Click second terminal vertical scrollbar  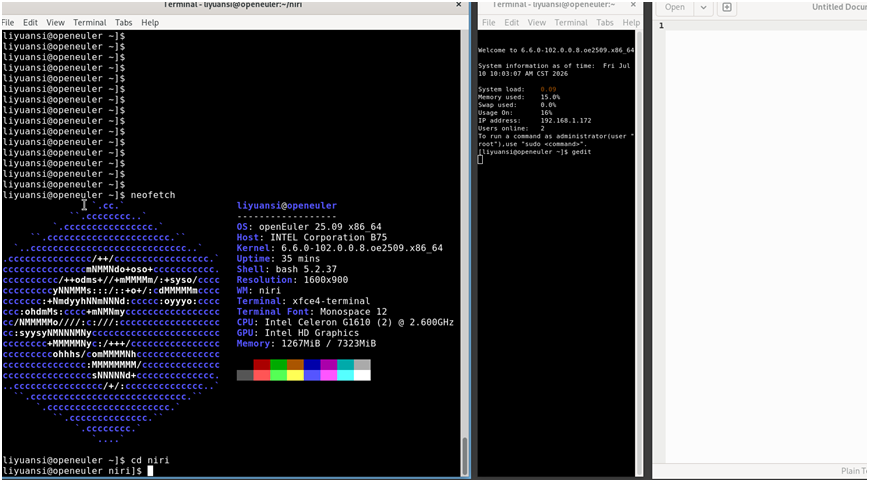click(x=639, y=252)
